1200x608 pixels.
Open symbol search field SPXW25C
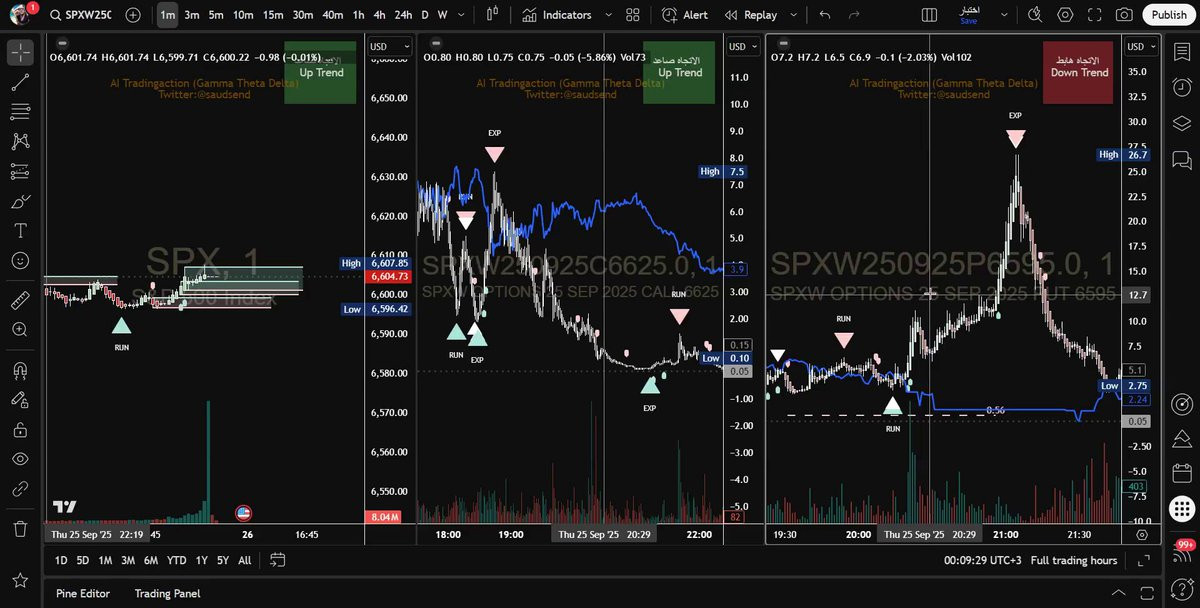[80, 15]
